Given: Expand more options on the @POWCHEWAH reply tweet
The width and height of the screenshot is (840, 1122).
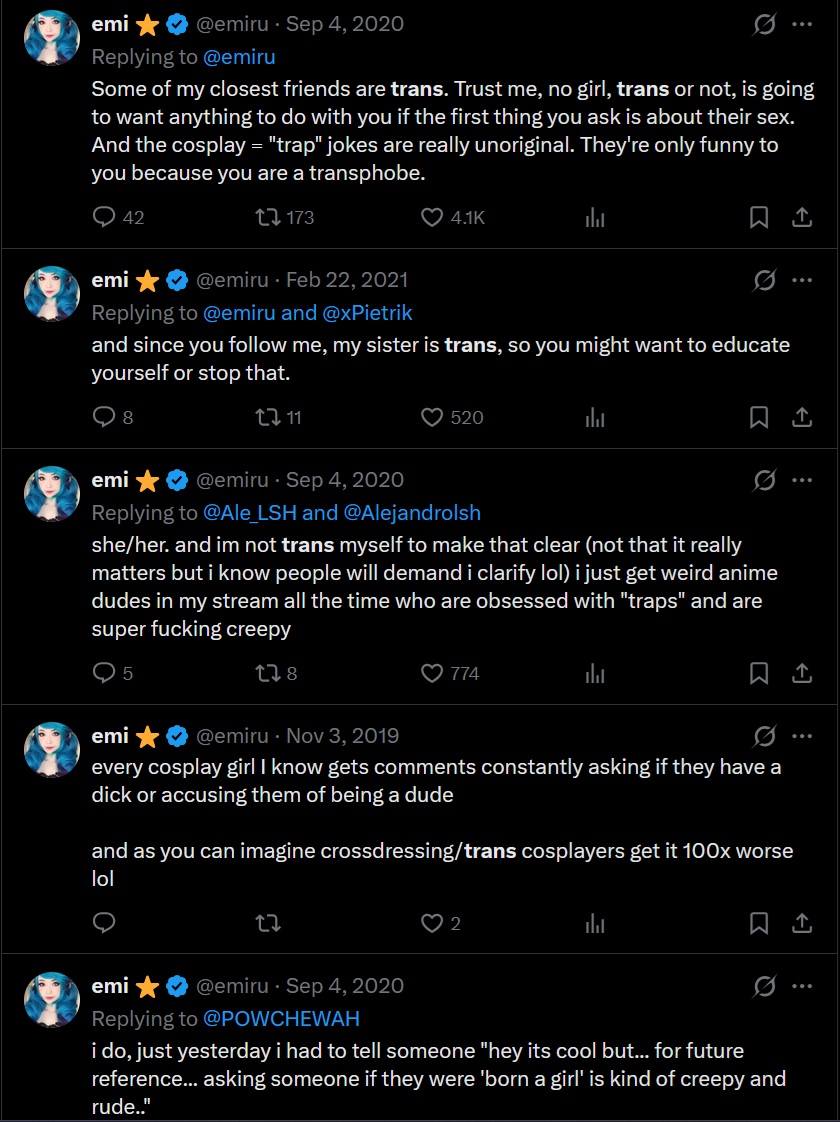Looking at the screenshot, I should click(x=801, y=986).
